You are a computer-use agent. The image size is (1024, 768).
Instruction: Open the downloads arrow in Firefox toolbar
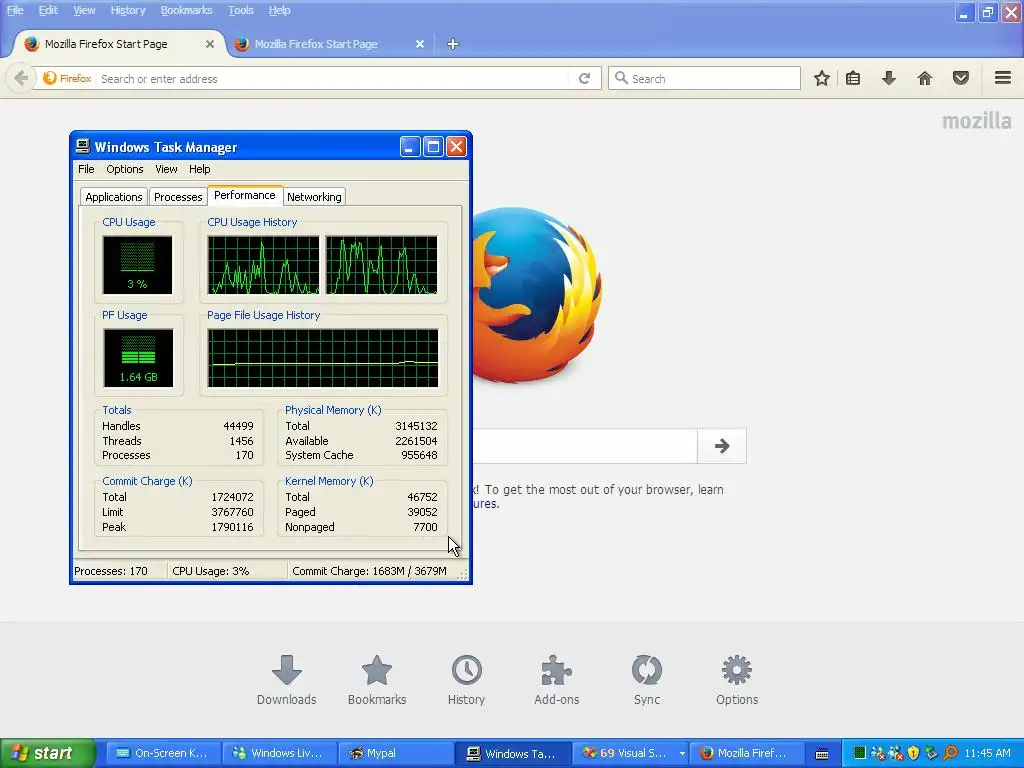pos(889,78)
